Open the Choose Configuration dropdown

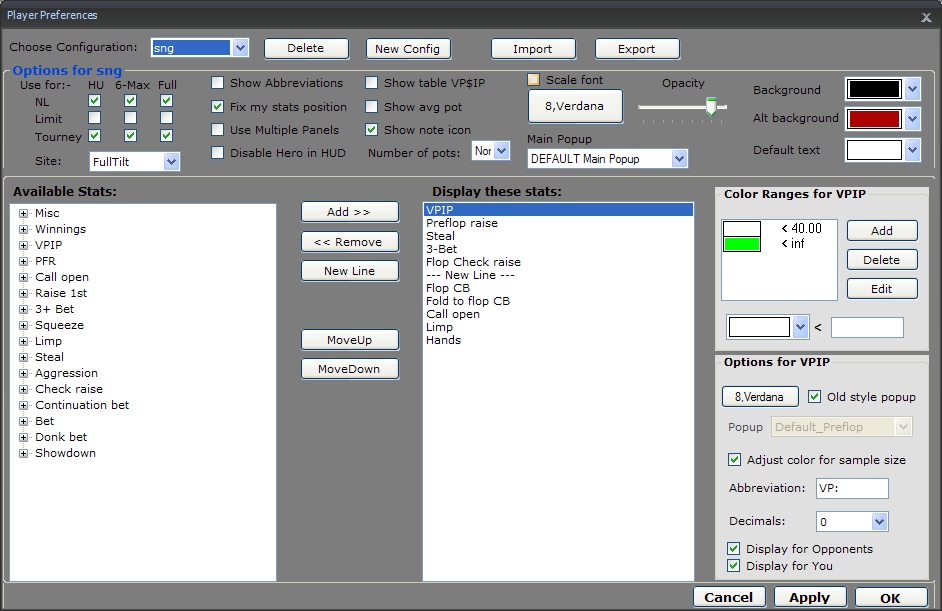pos(240,48)
